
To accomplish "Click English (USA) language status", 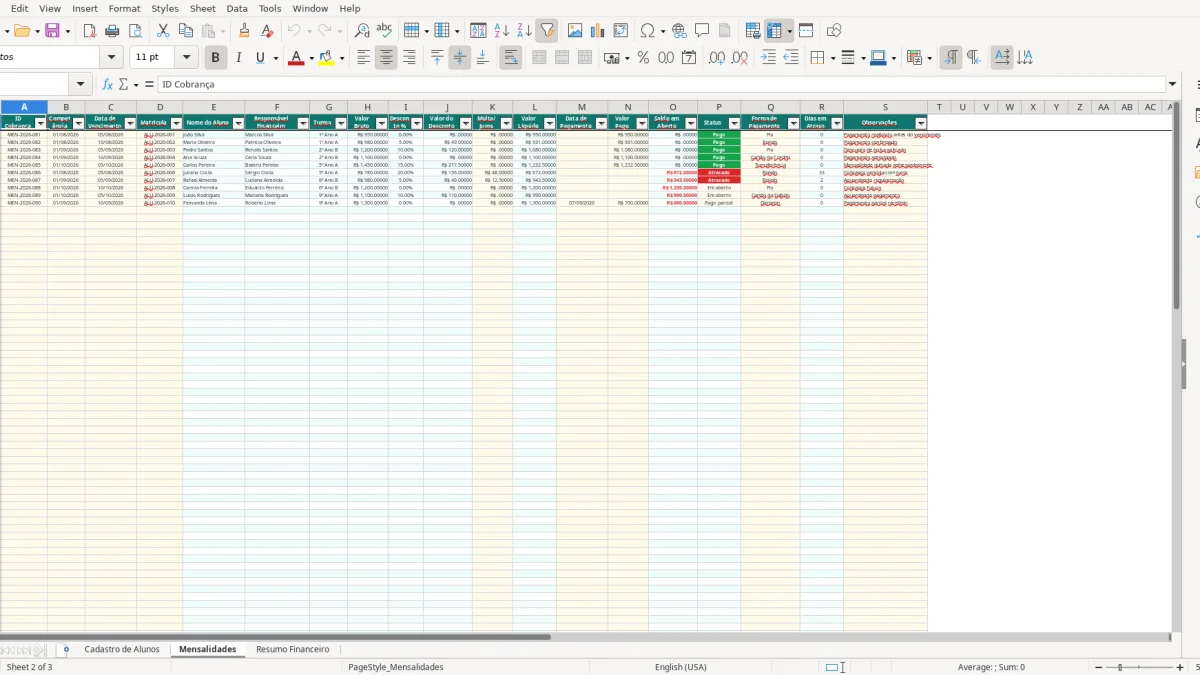I will pos(680,667).
